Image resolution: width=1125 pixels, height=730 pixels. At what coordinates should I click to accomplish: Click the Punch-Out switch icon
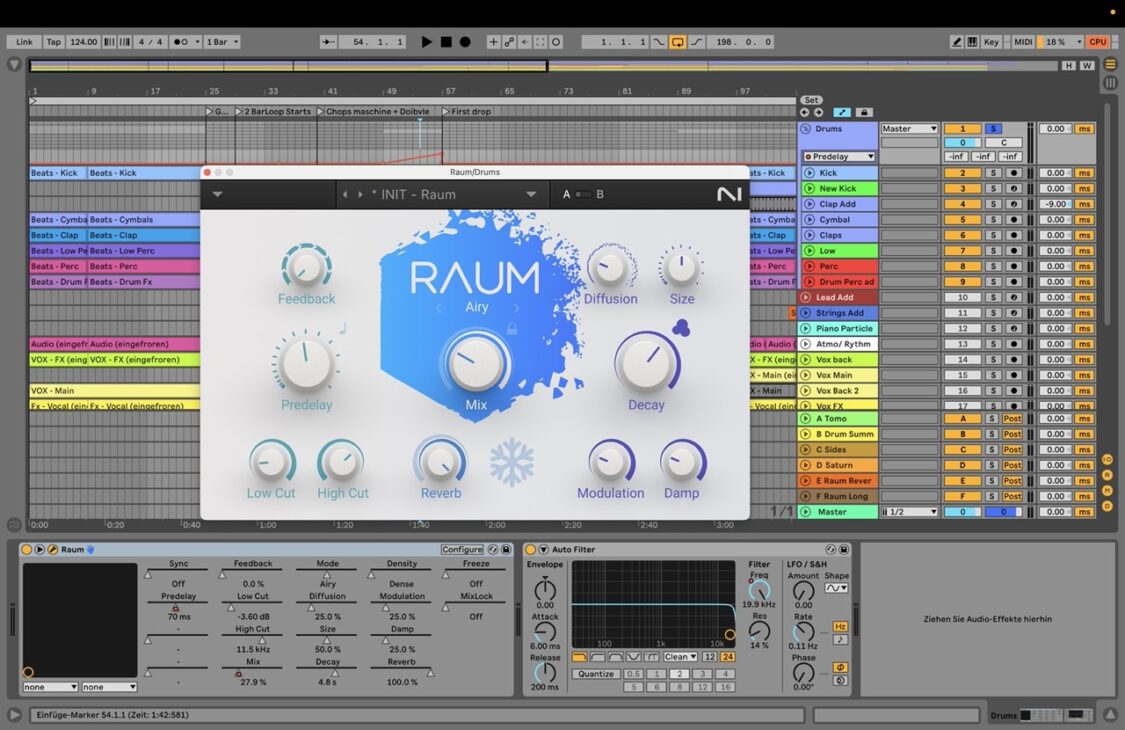697,42
